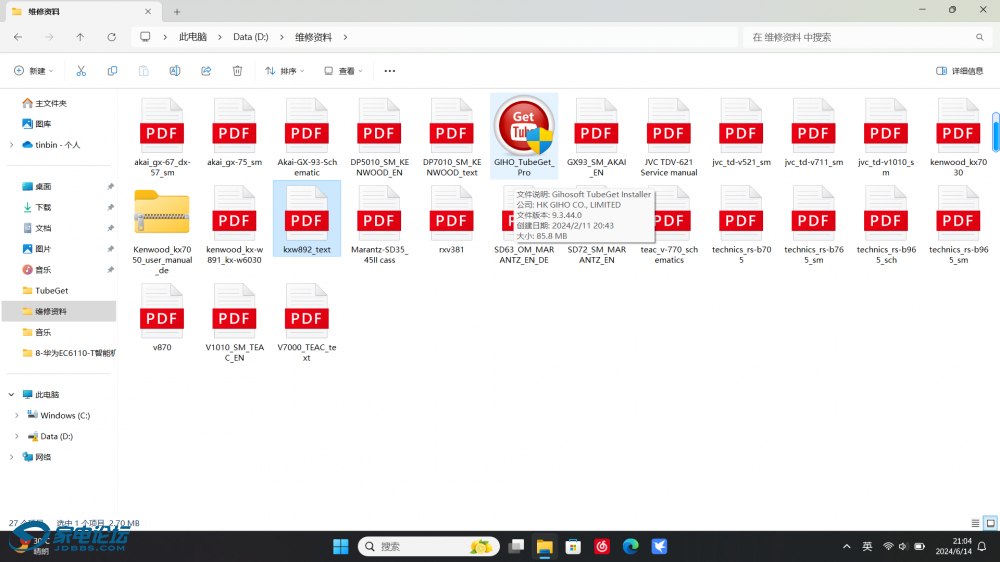1000x562 pixels.
Task: Toggle the details pane button
Action: (x=959, y=71)
